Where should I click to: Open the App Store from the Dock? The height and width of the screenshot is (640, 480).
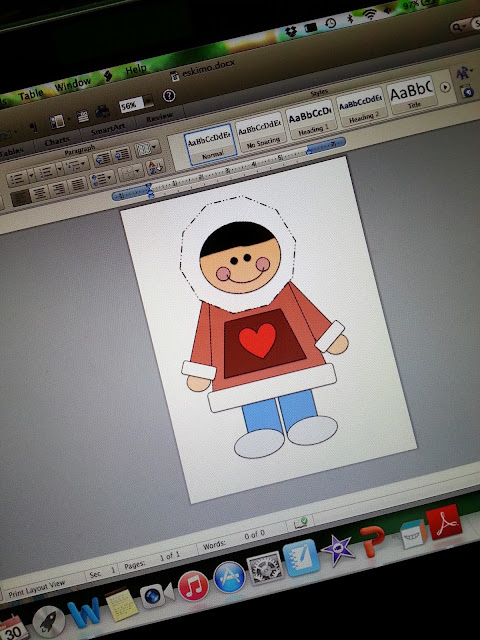click(x=229, y=577)
